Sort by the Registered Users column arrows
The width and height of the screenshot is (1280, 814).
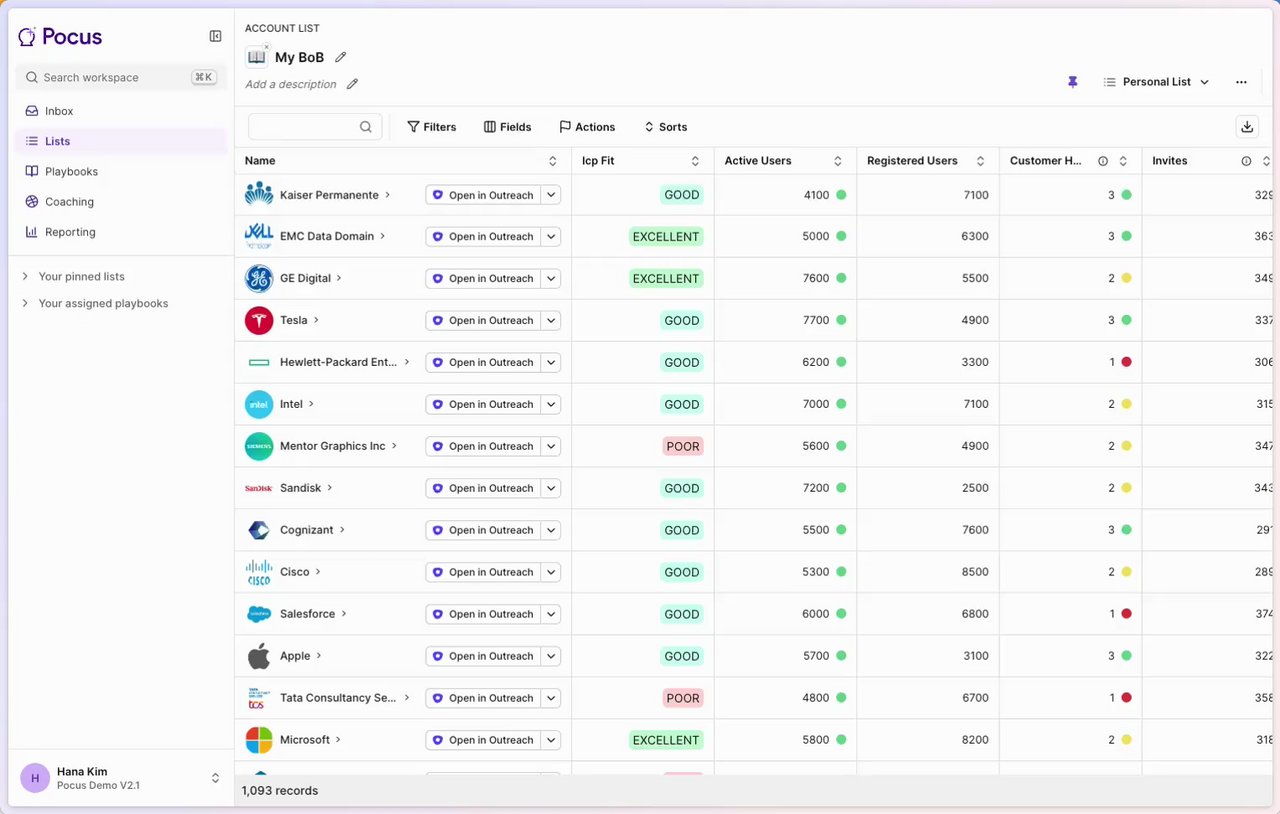pos(981,161)
